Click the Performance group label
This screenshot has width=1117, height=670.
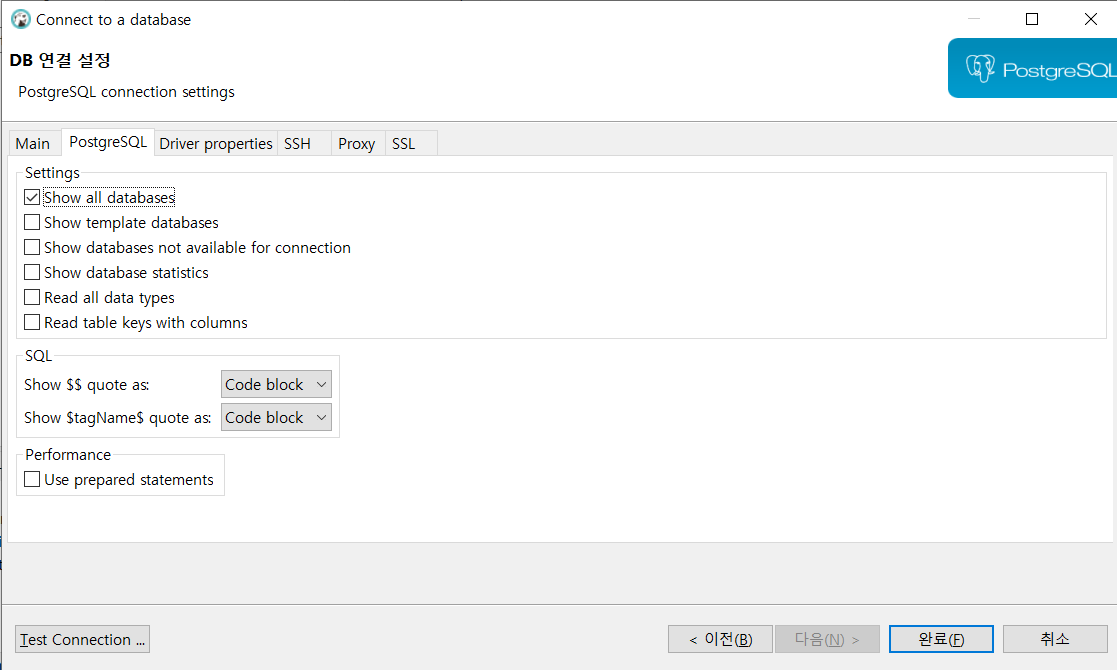(68, 454)
